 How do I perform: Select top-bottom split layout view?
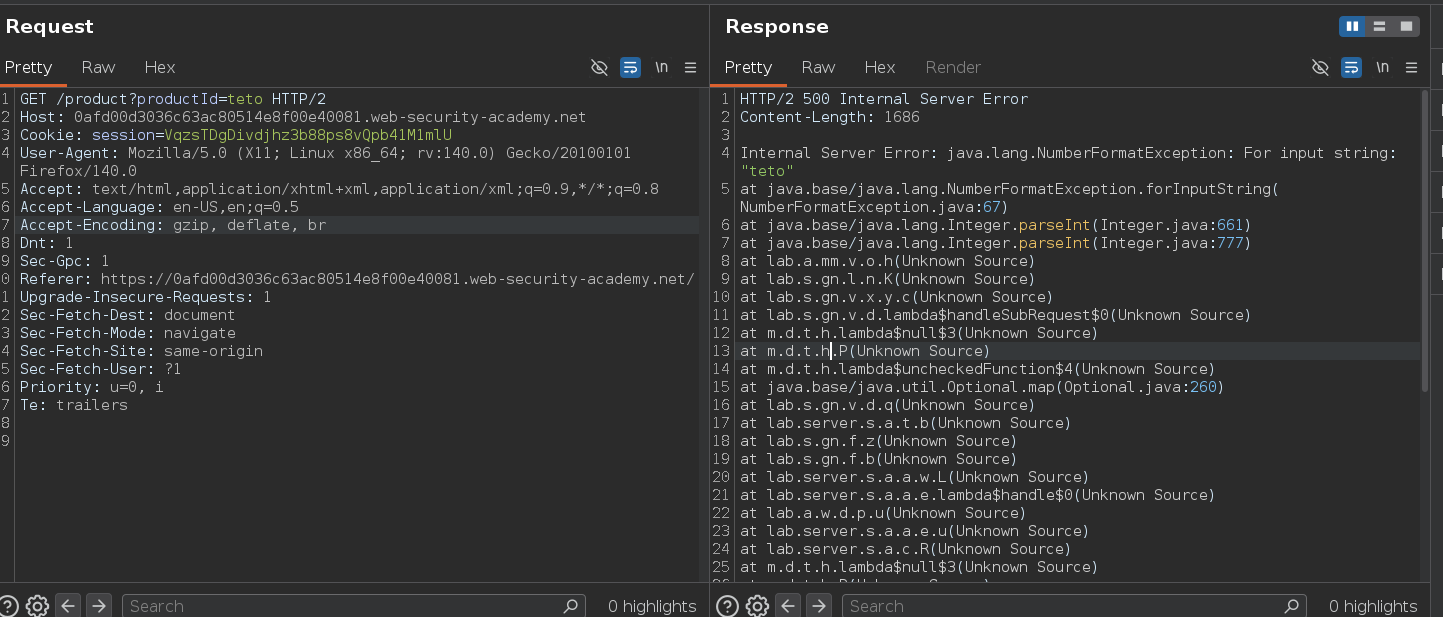click(x=1380, y=26)
